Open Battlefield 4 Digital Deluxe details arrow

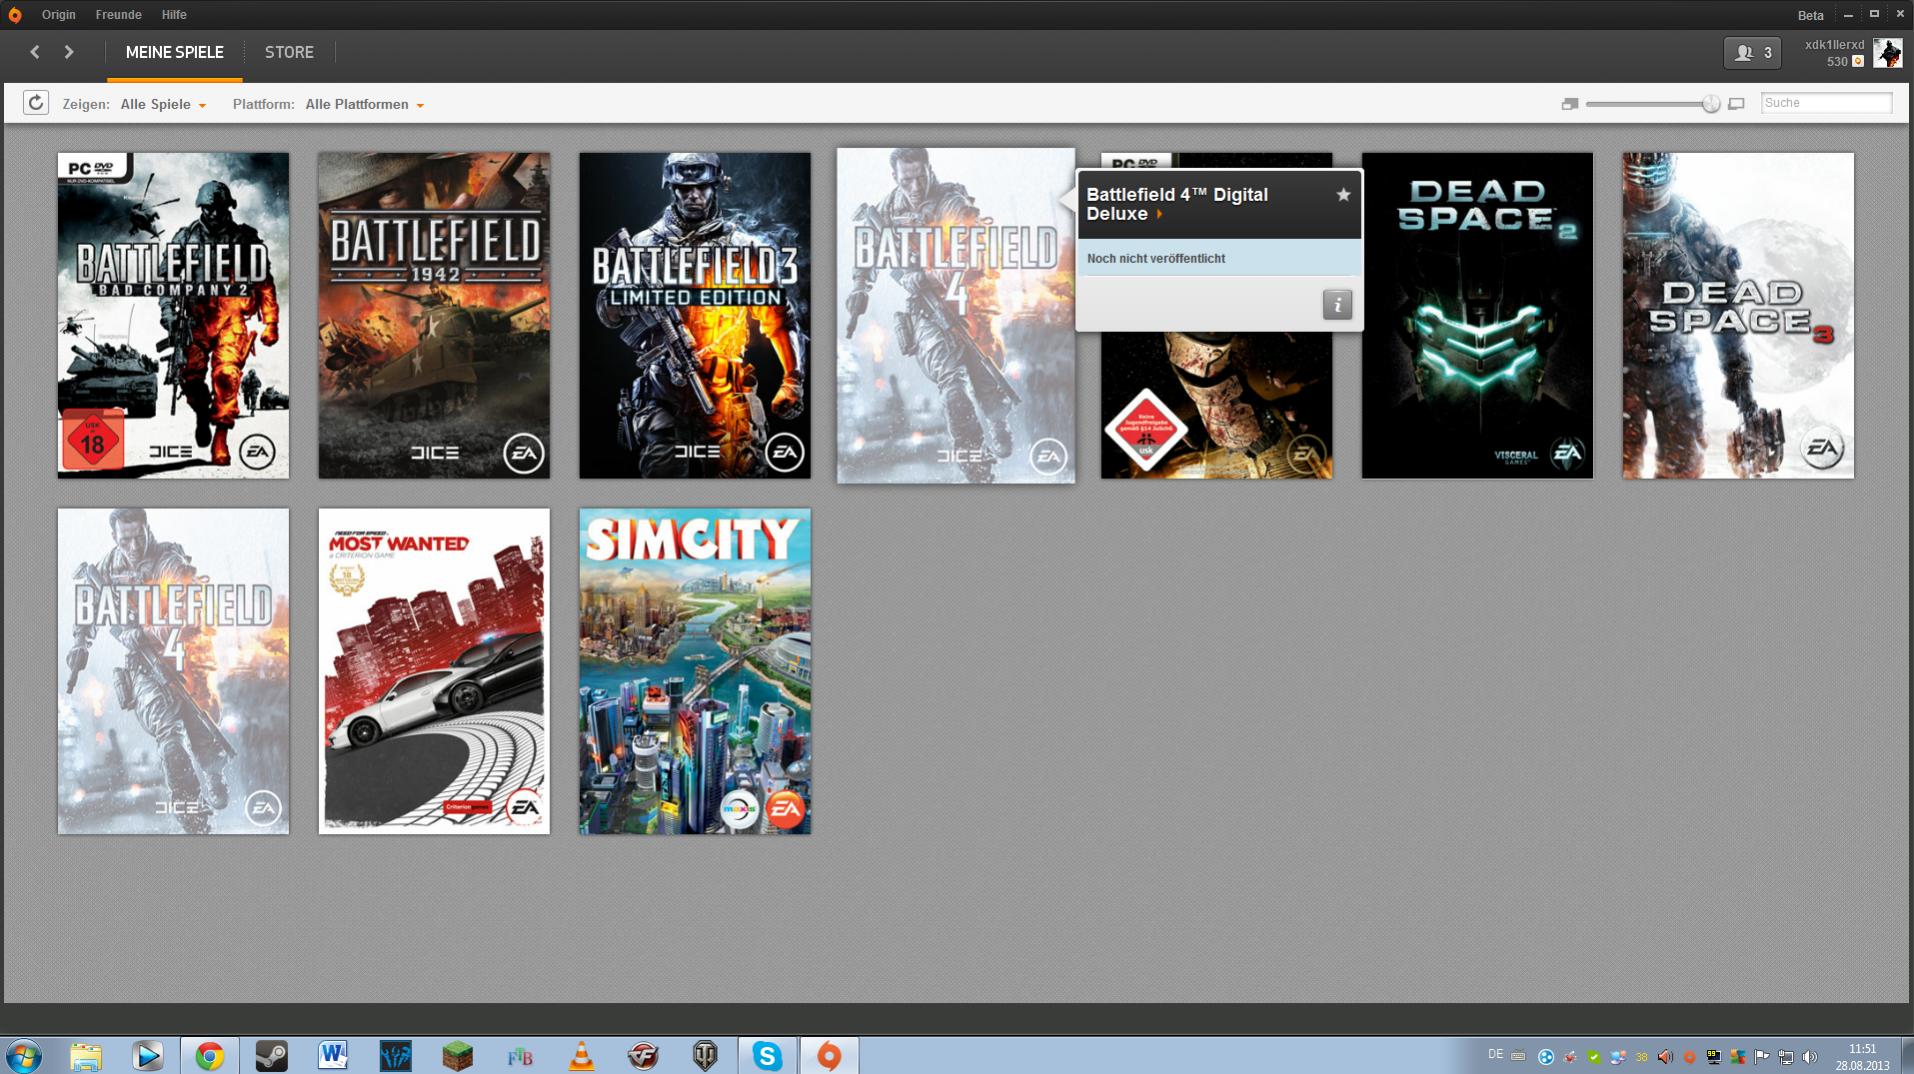tap(1159, 214)
